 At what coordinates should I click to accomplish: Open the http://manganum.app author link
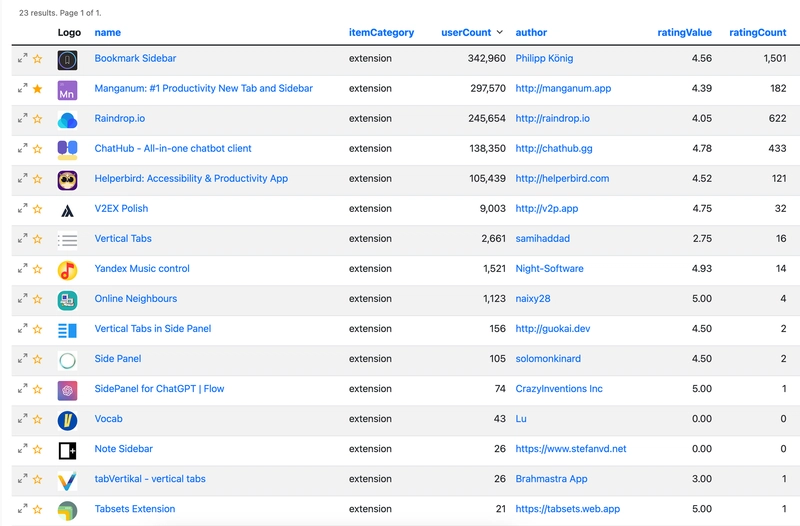pyautogui.click(x=563, y=88)
